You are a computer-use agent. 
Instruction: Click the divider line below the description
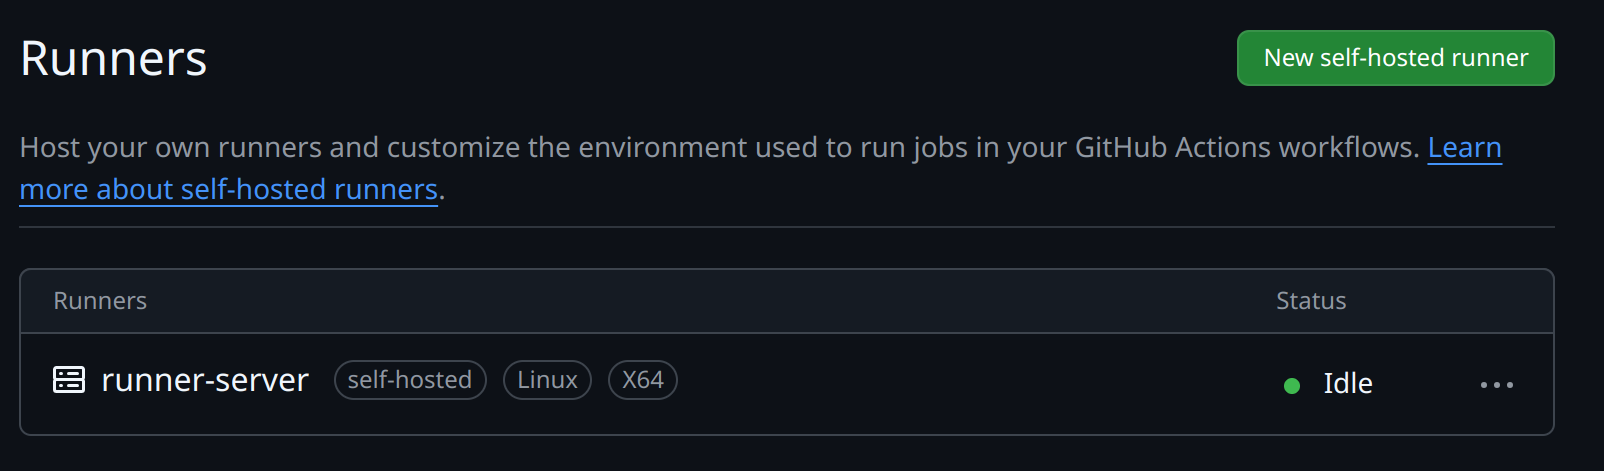pos(786,227)
